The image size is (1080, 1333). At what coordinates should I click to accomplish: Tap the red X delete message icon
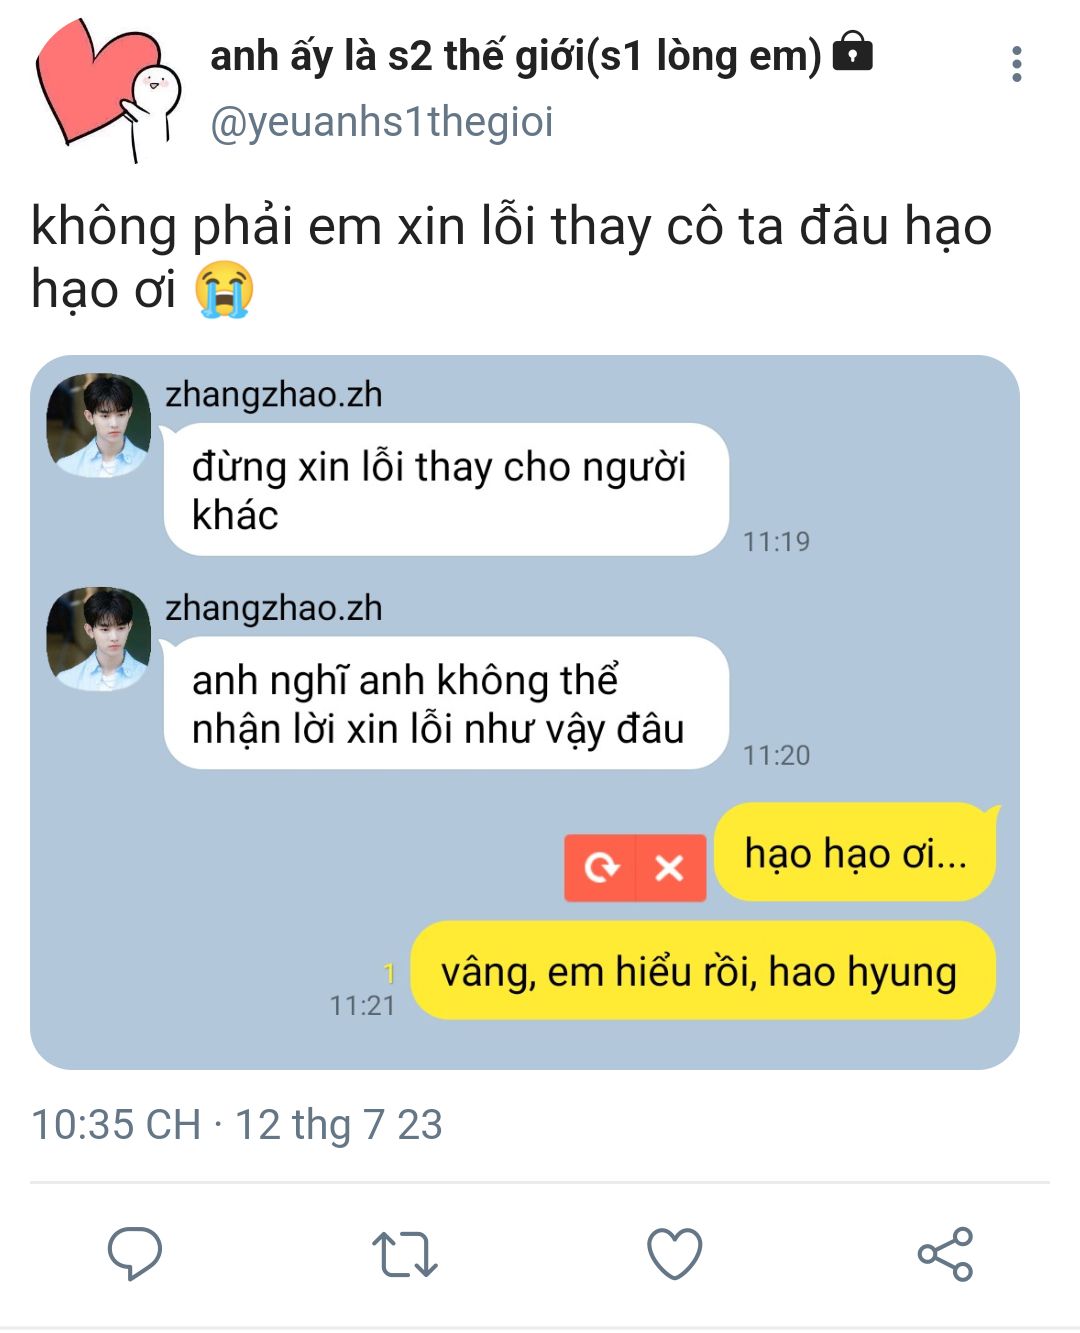click(x=670, y=867)
